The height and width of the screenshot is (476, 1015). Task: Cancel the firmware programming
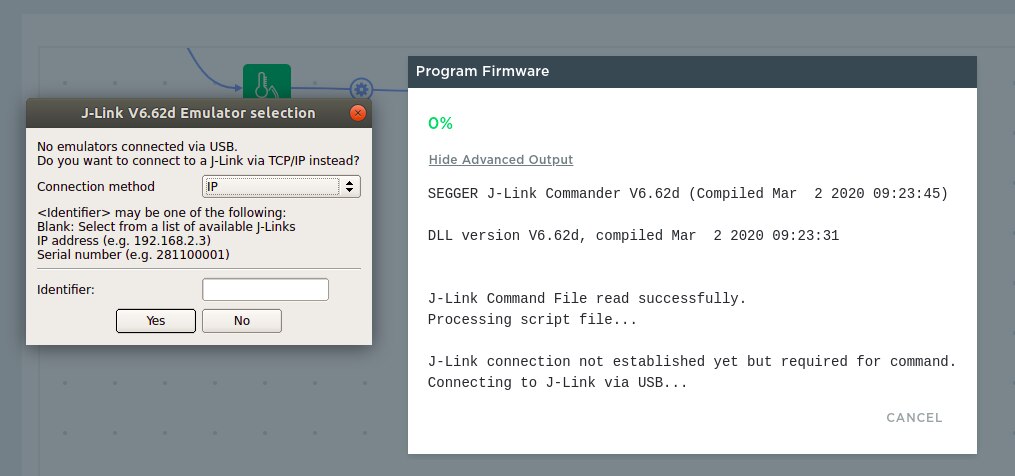[x=914, y=417]
